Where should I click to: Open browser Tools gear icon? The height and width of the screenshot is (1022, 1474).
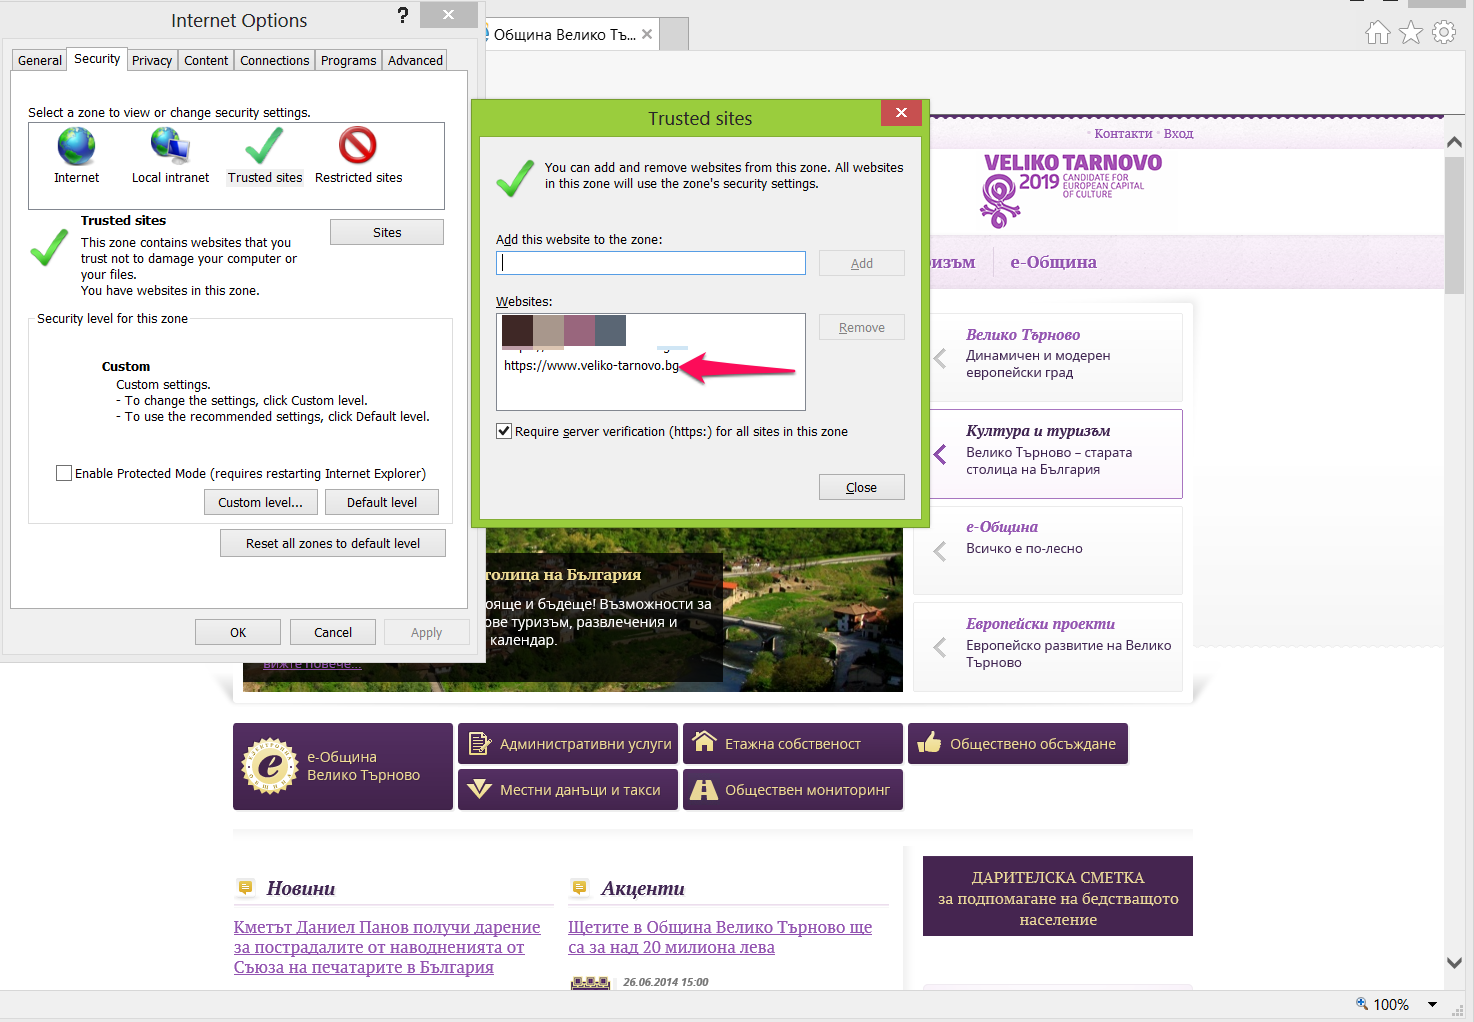tap(1444, 33)
